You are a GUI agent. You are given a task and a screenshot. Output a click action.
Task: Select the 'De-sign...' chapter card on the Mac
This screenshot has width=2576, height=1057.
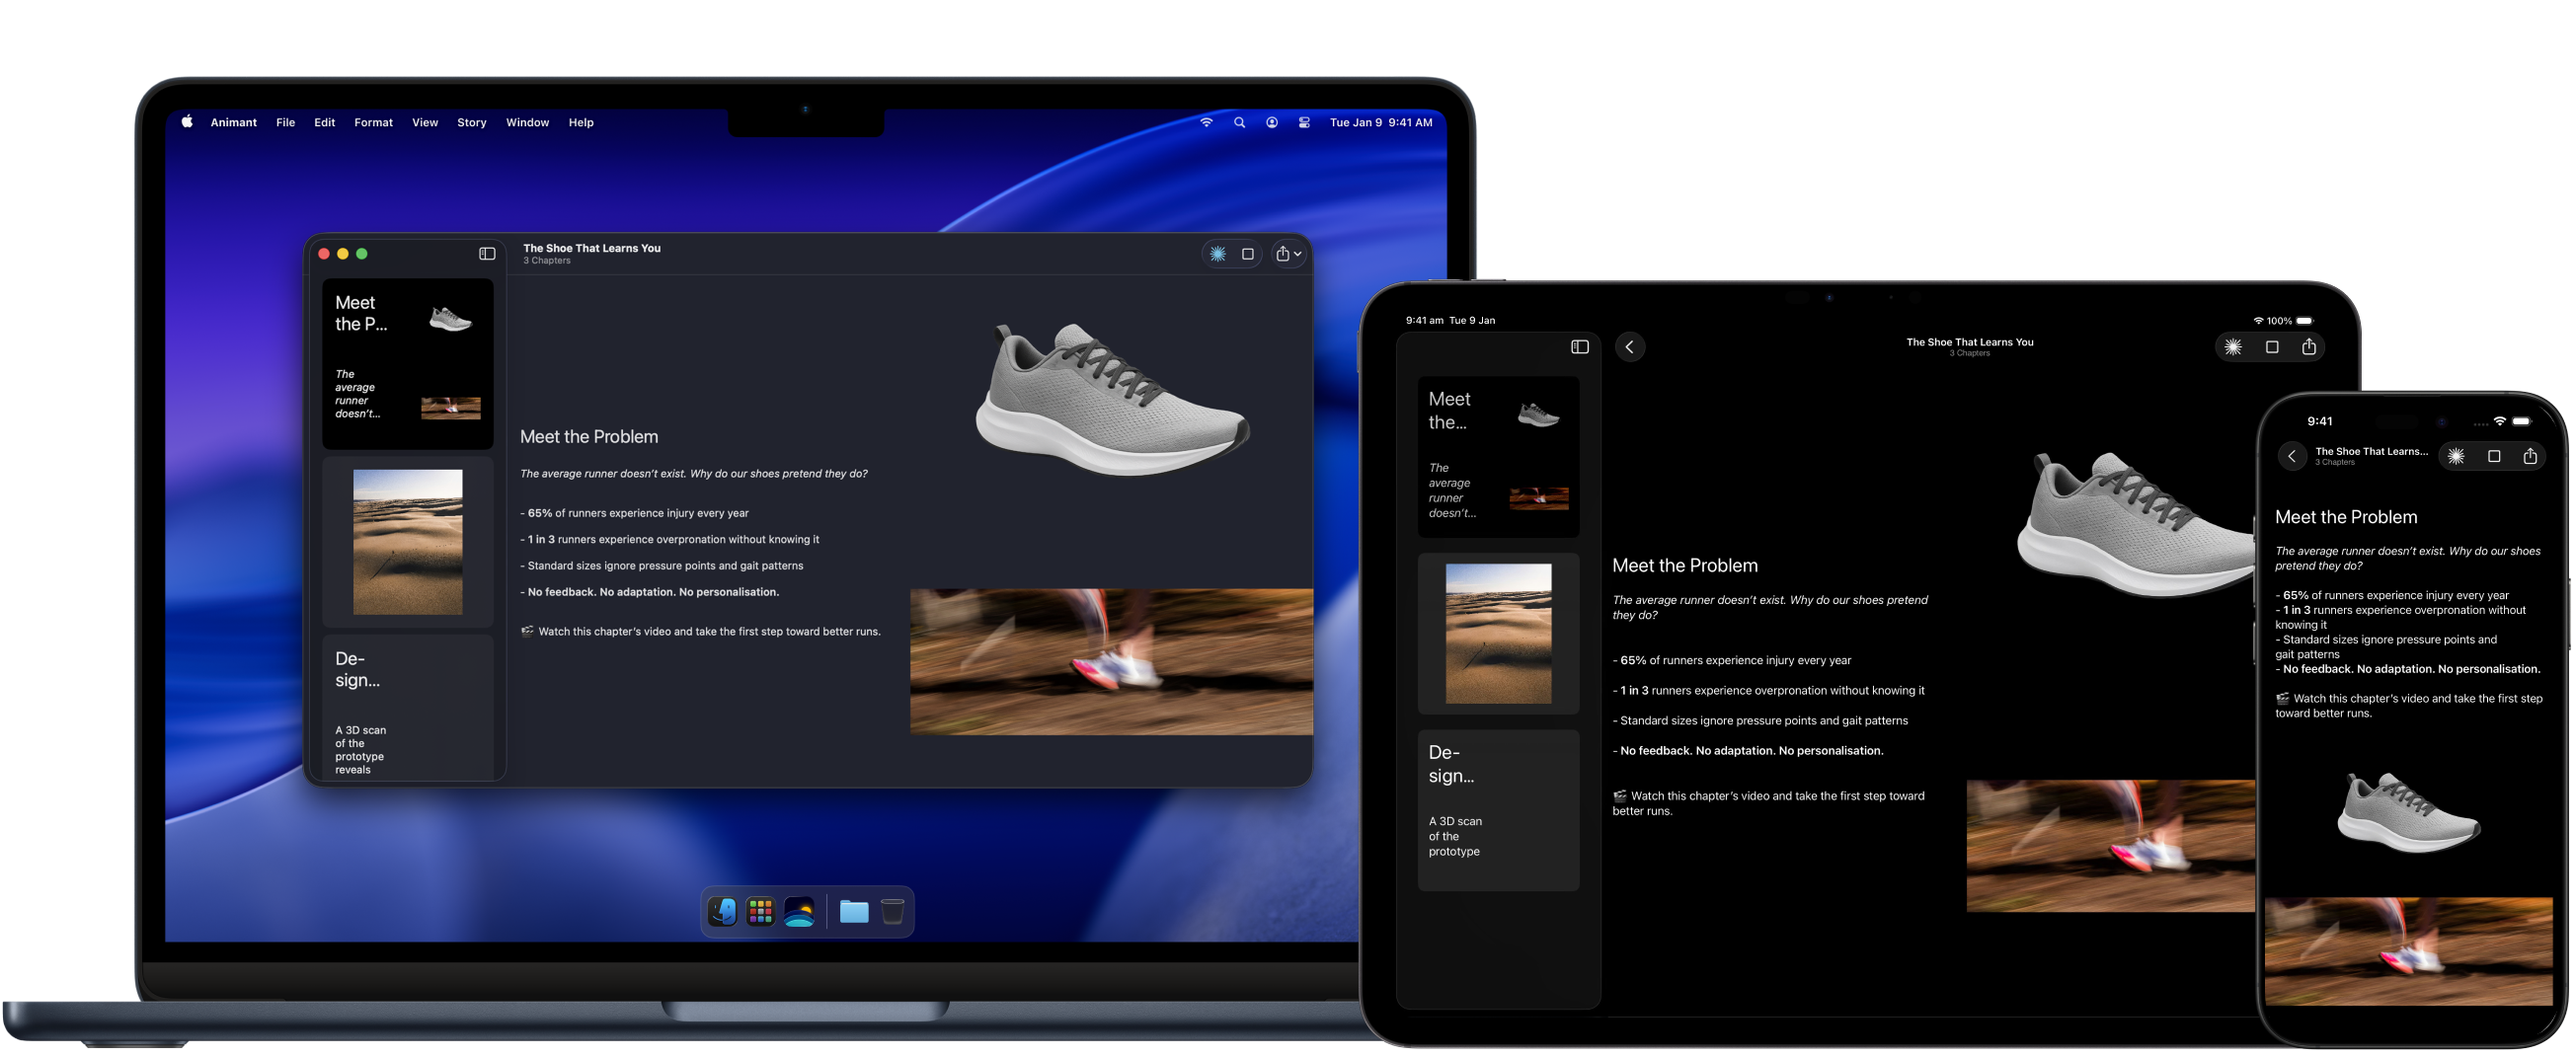tap(407, 707)
